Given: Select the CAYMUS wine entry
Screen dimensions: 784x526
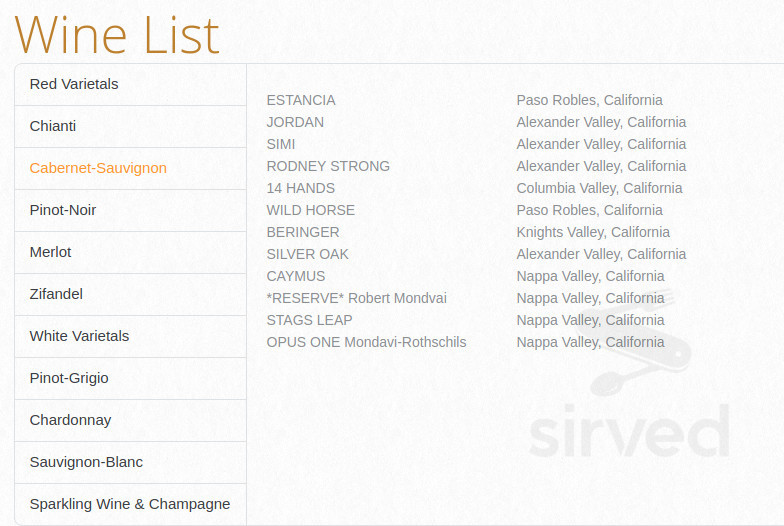Looking at the screenshot, I should click(x=295, y=276).
